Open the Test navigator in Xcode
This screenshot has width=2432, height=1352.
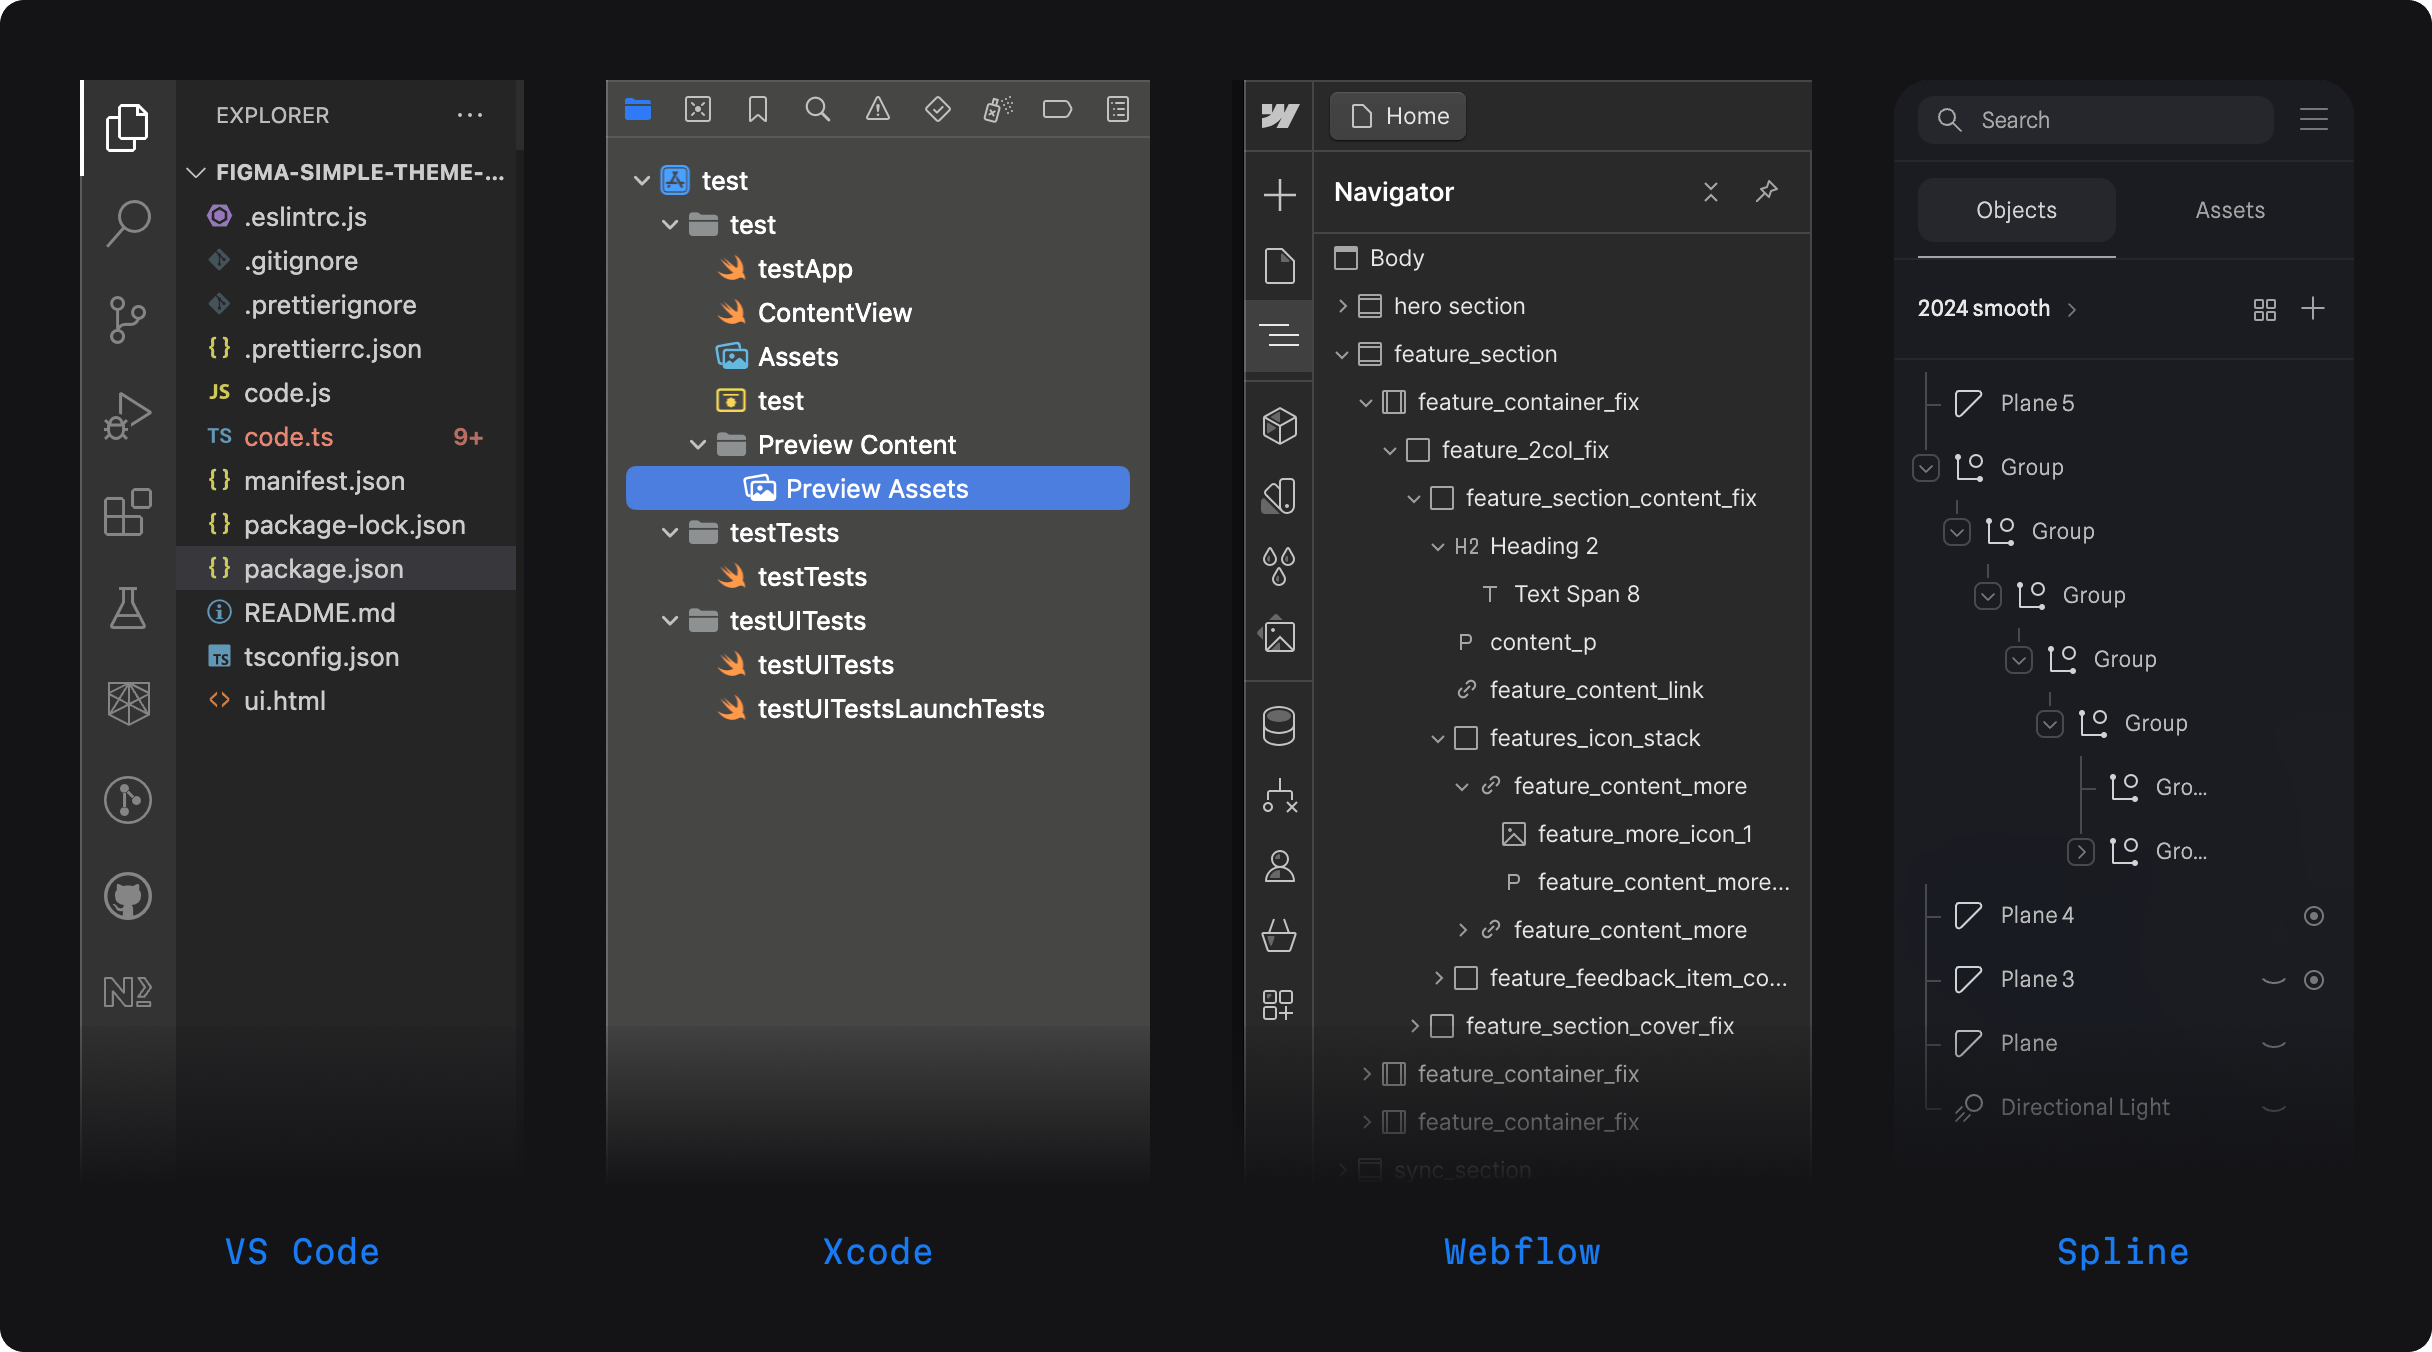coord(938,110)
